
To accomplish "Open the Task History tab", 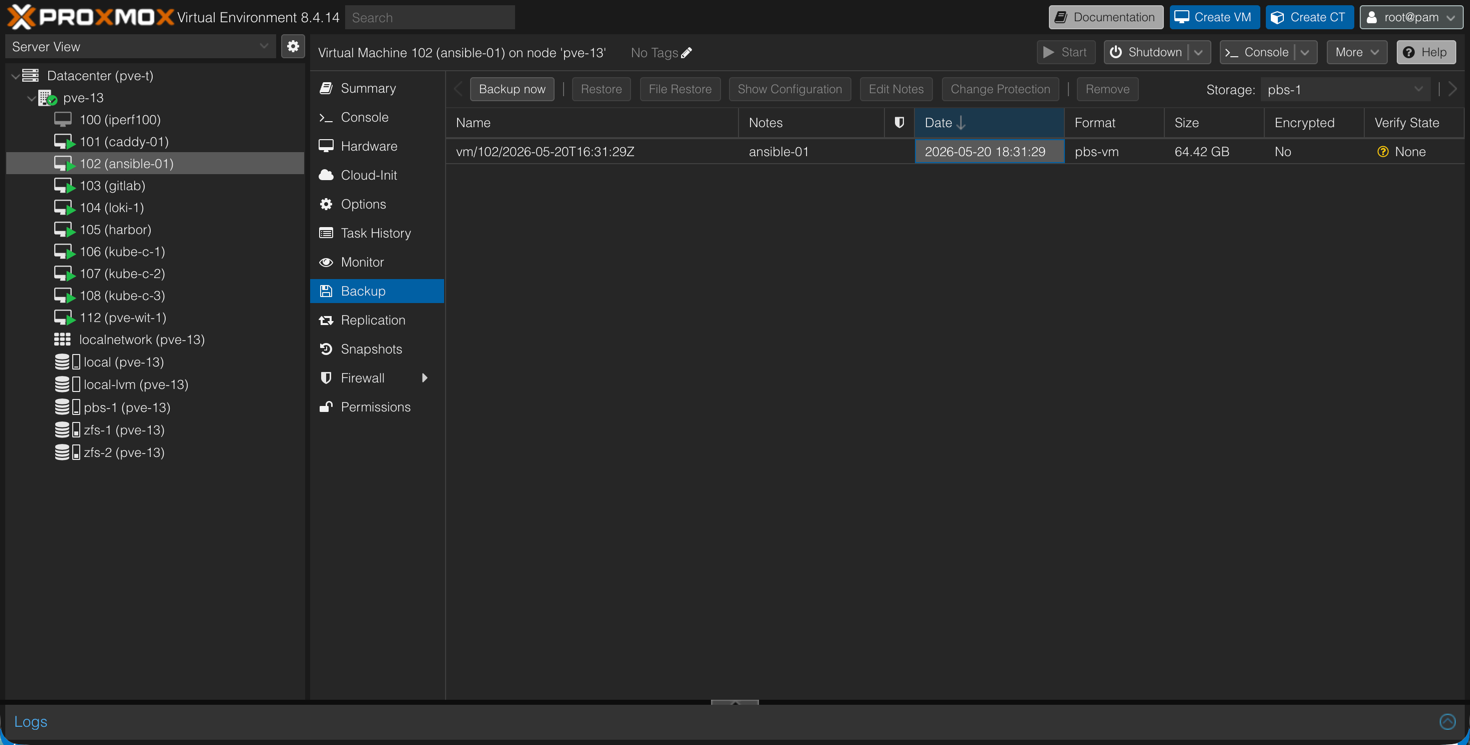I will (x=377, y=233).
